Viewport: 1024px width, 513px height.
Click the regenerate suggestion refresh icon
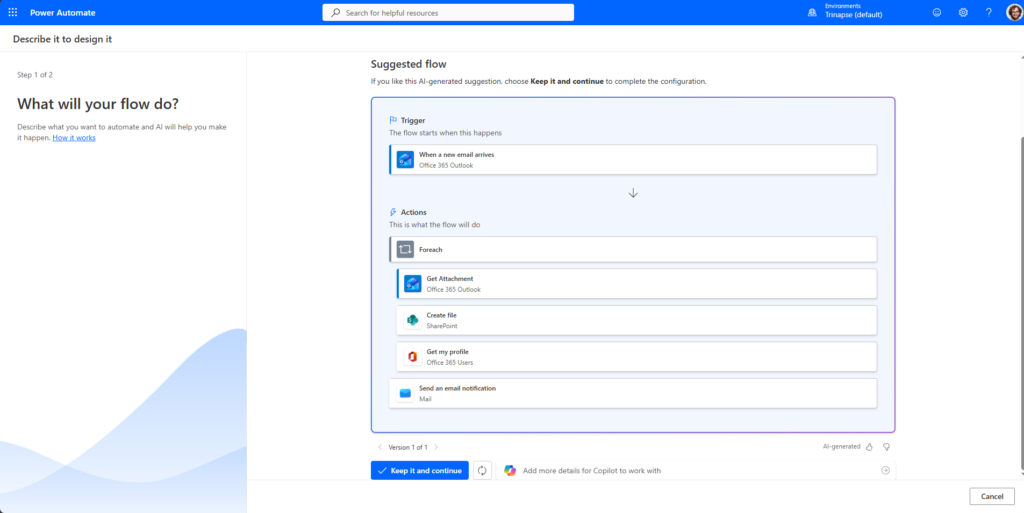click(x=482, y=470)
